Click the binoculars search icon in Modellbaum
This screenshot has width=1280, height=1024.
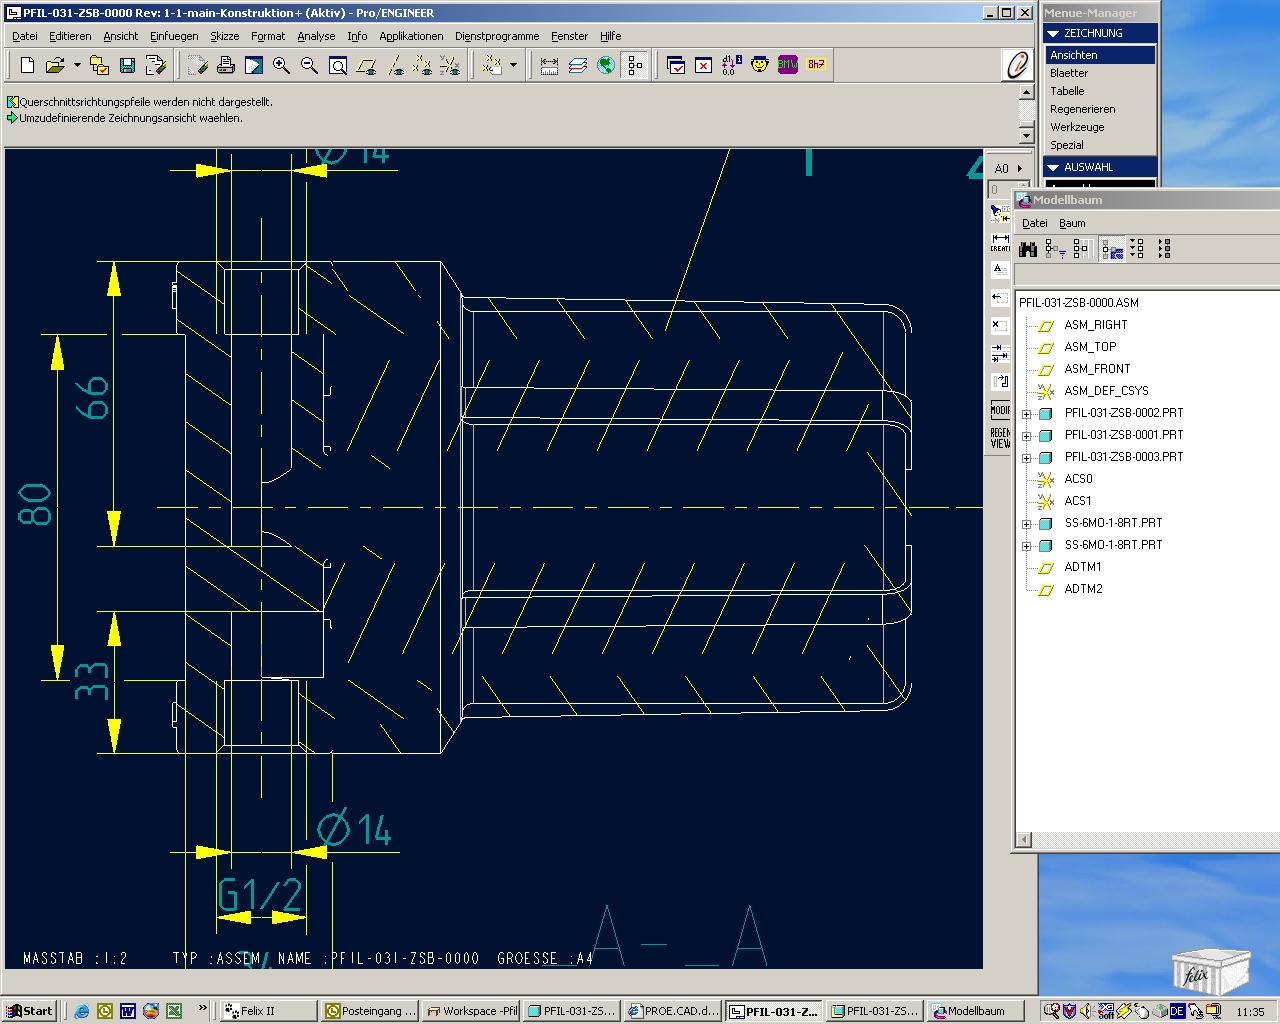click(x=1027, y=249)
